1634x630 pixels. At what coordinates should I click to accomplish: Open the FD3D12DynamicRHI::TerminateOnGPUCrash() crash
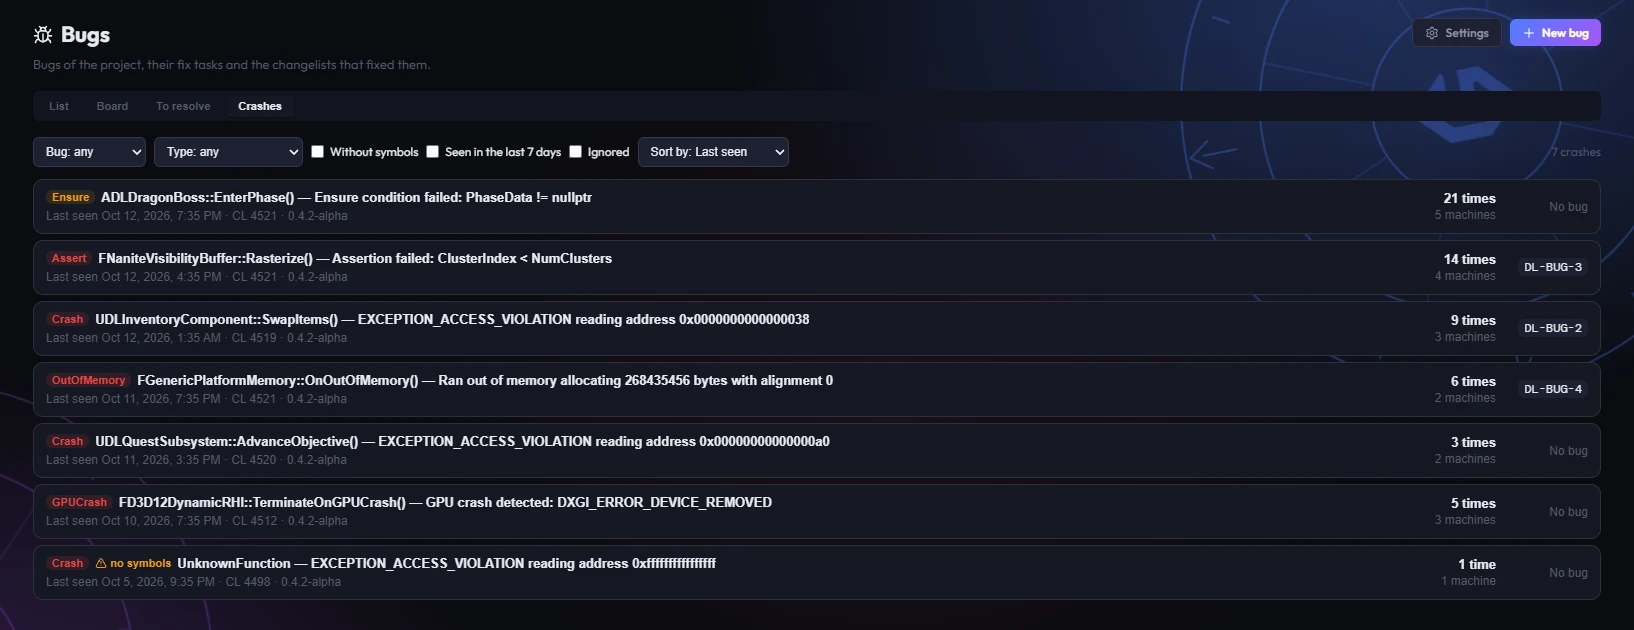coord(816,512)
